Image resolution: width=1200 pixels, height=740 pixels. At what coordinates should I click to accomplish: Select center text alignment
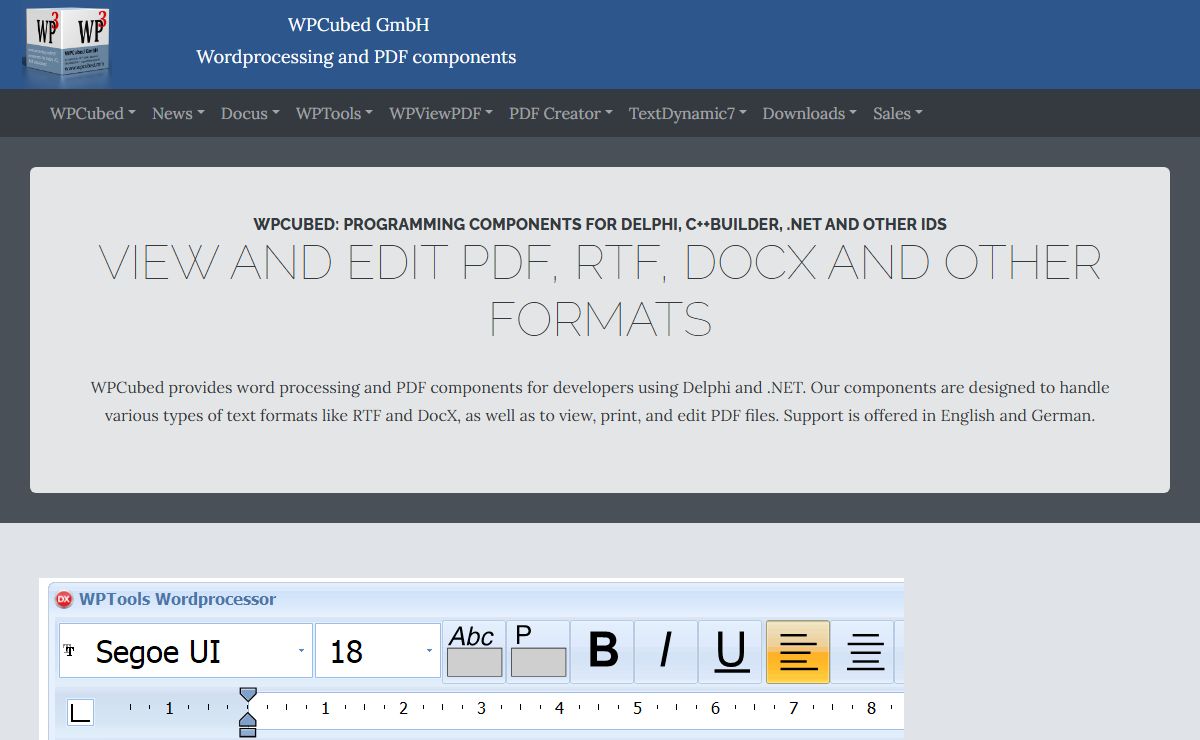click(x=863, y=652)
